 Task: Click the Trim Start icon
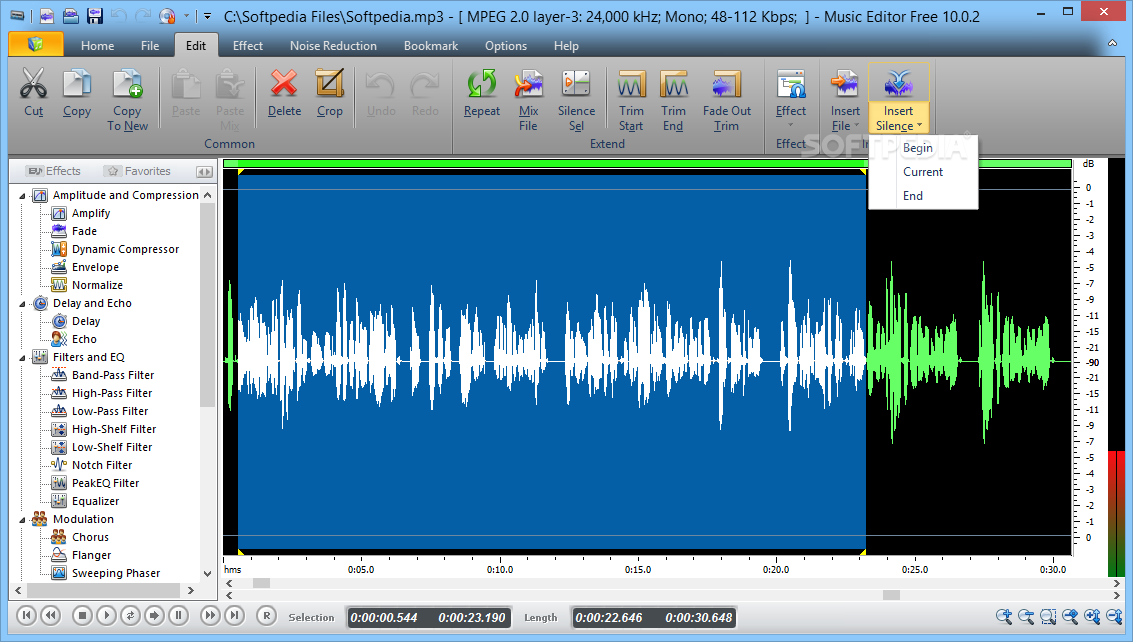point(631,85)
